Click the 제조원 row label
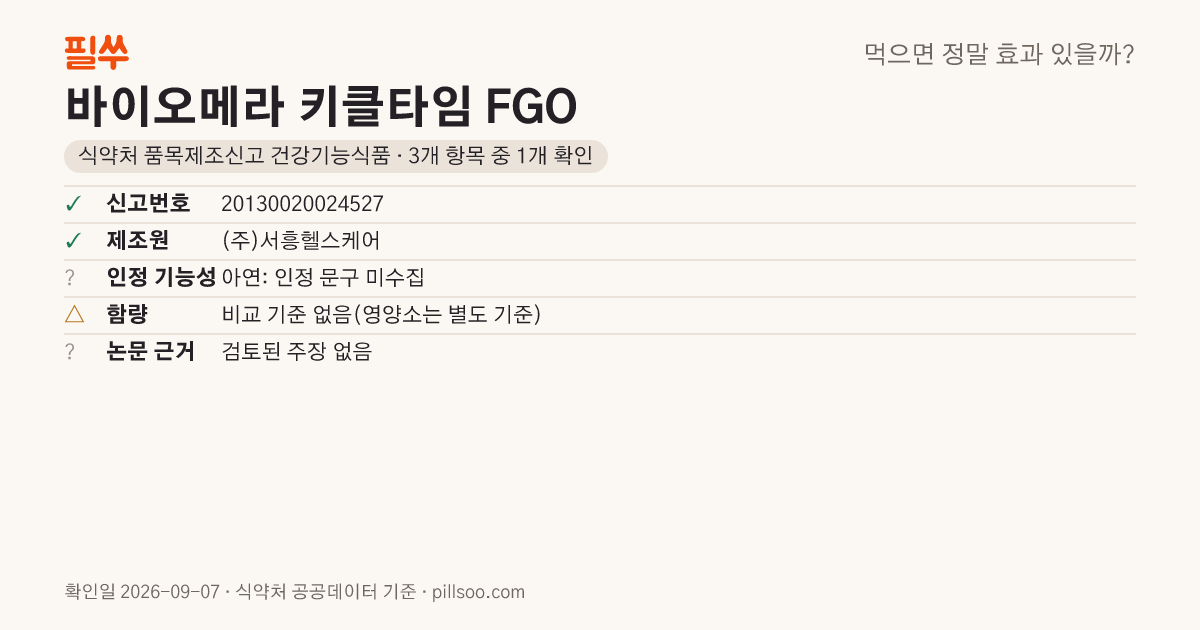 (137, 241)
